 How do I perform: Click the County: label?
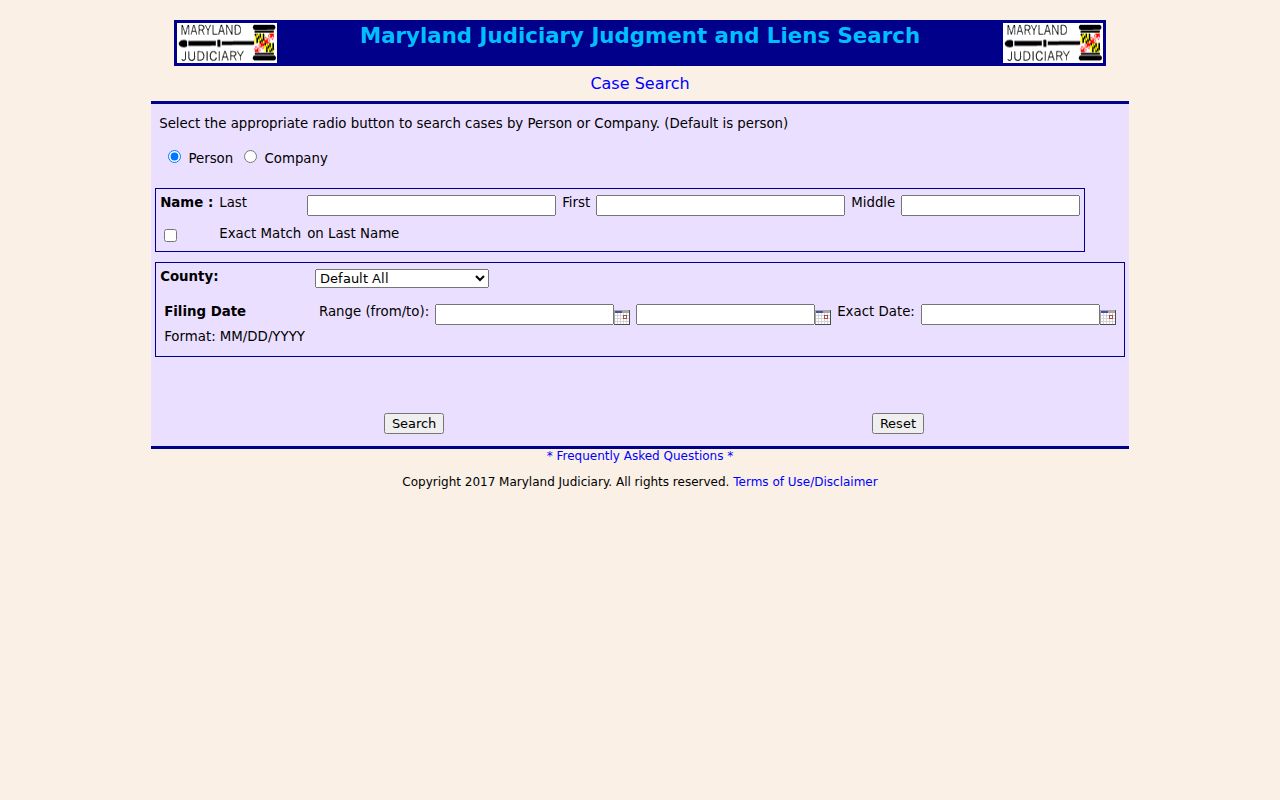coord(189,277)
